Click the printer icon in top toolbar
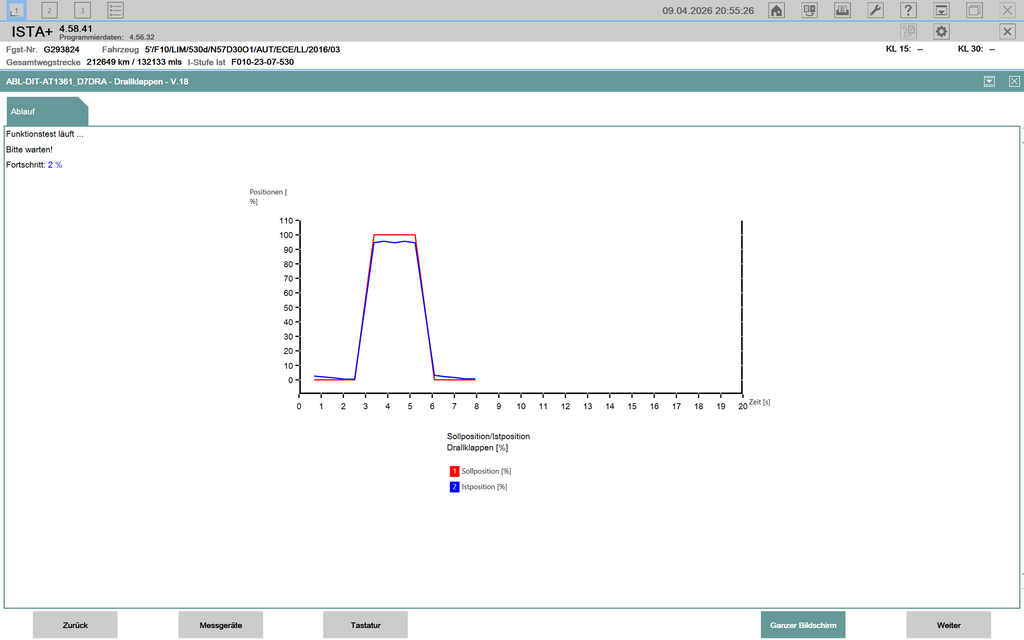Viewport: 1024px width, 640px height. coord(842,10)
